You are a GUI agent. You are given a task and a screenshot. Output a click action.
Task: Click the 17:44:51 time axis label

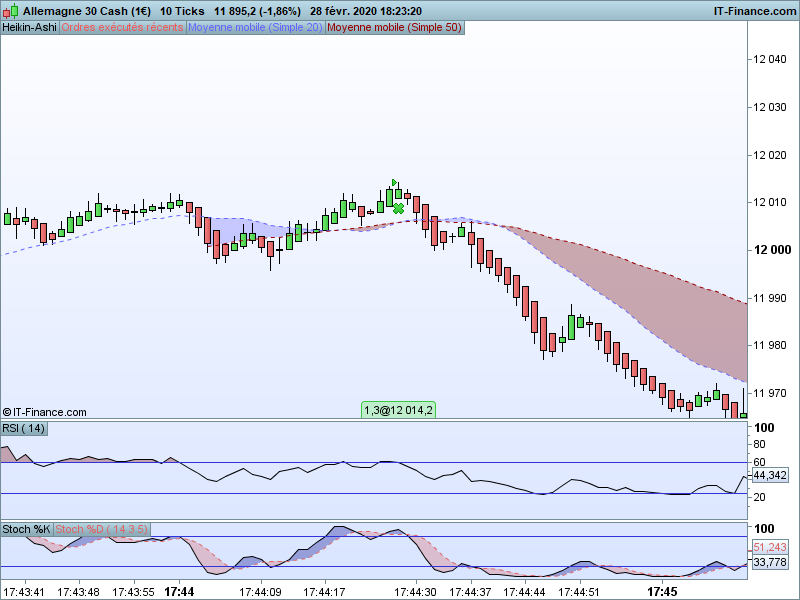(579, 592)
